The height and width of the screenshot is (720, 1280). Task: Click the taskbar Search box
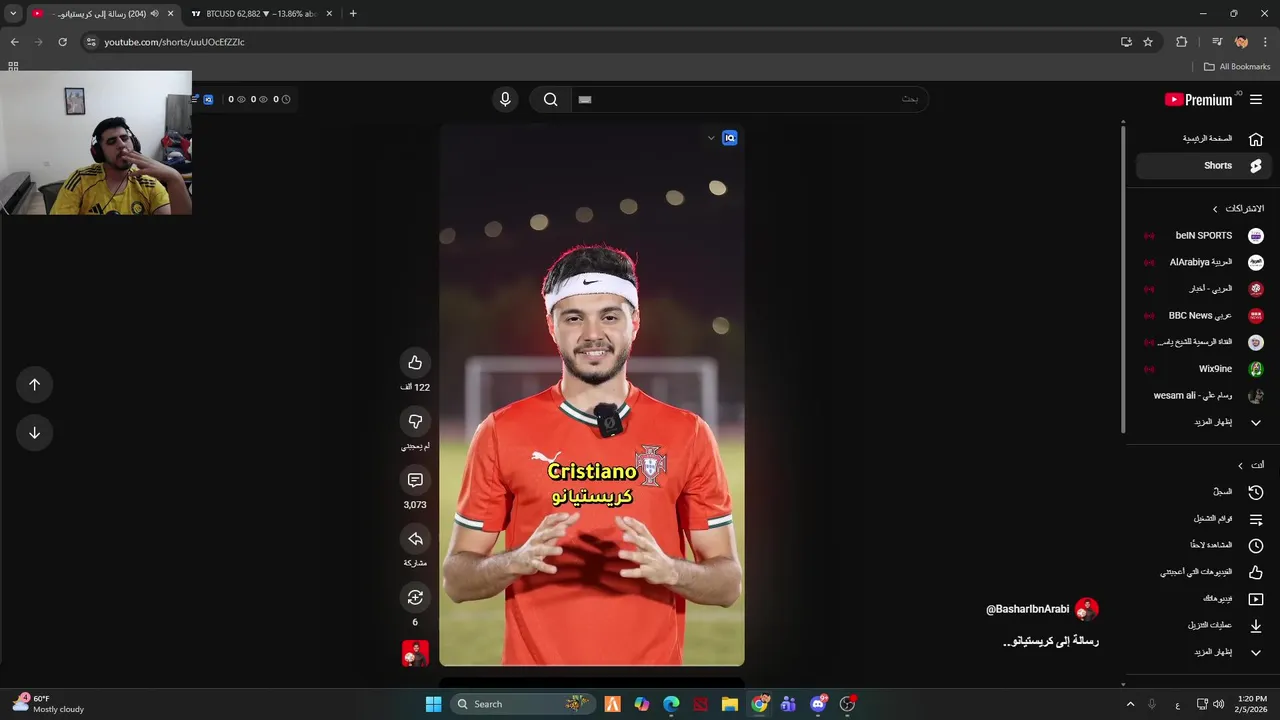(523, 704)
